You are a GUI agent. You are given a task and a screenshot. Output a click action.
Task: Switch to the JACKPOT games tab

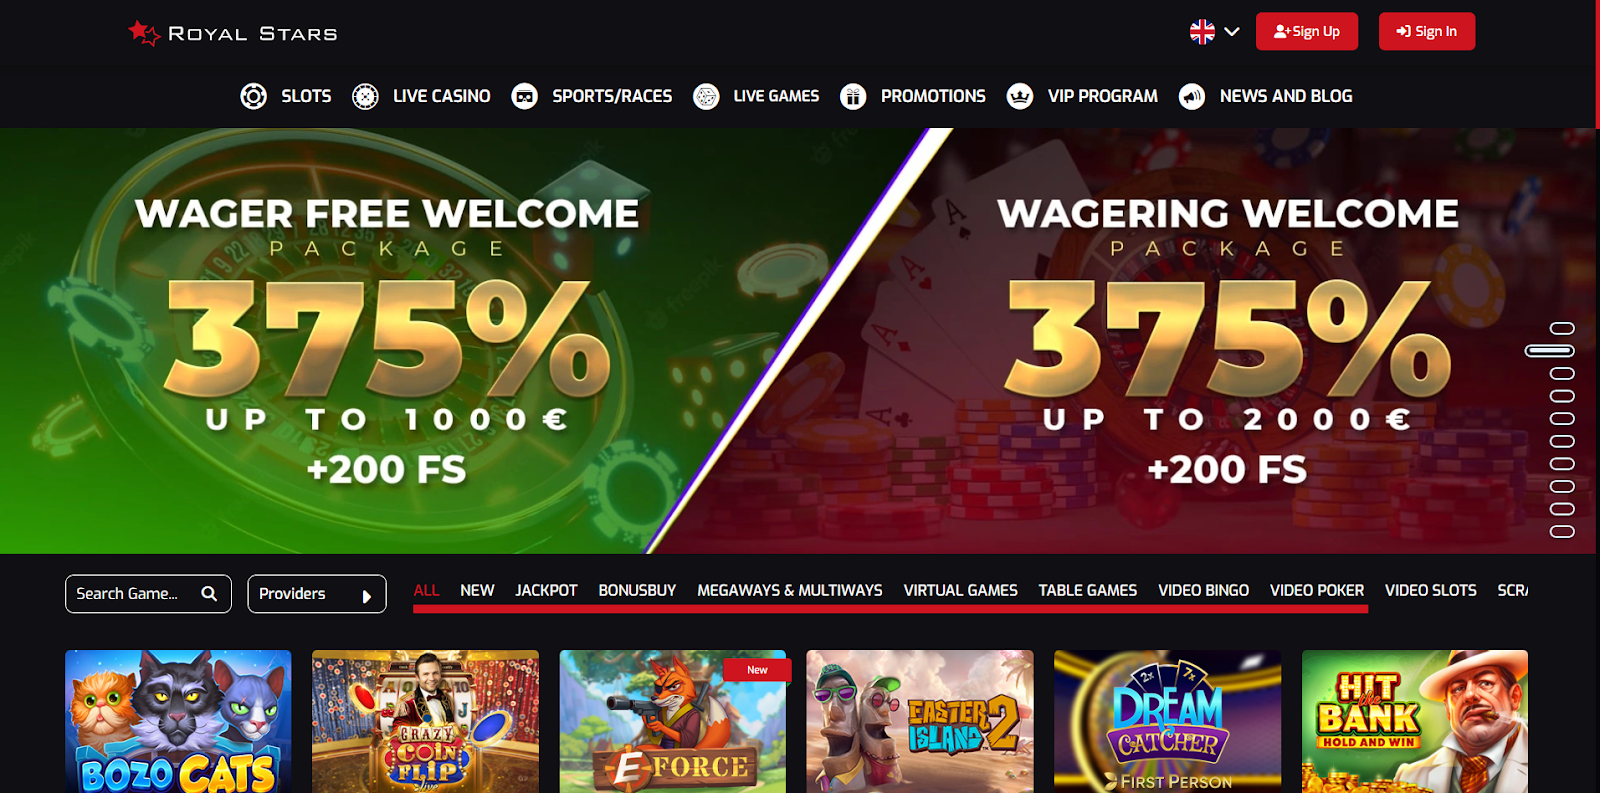click(x=546, y=590)
